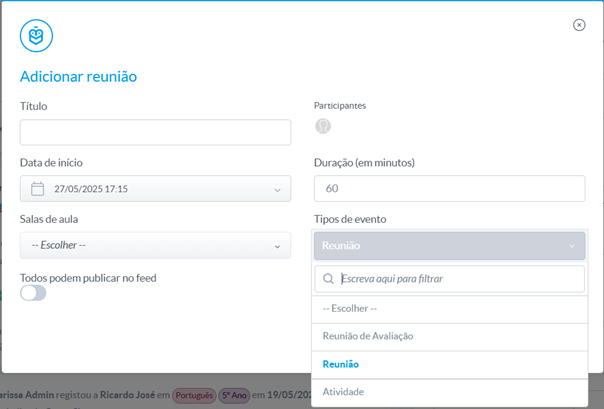Toggle 'Todos podem publicar no feed' switch

coord(33,293)
